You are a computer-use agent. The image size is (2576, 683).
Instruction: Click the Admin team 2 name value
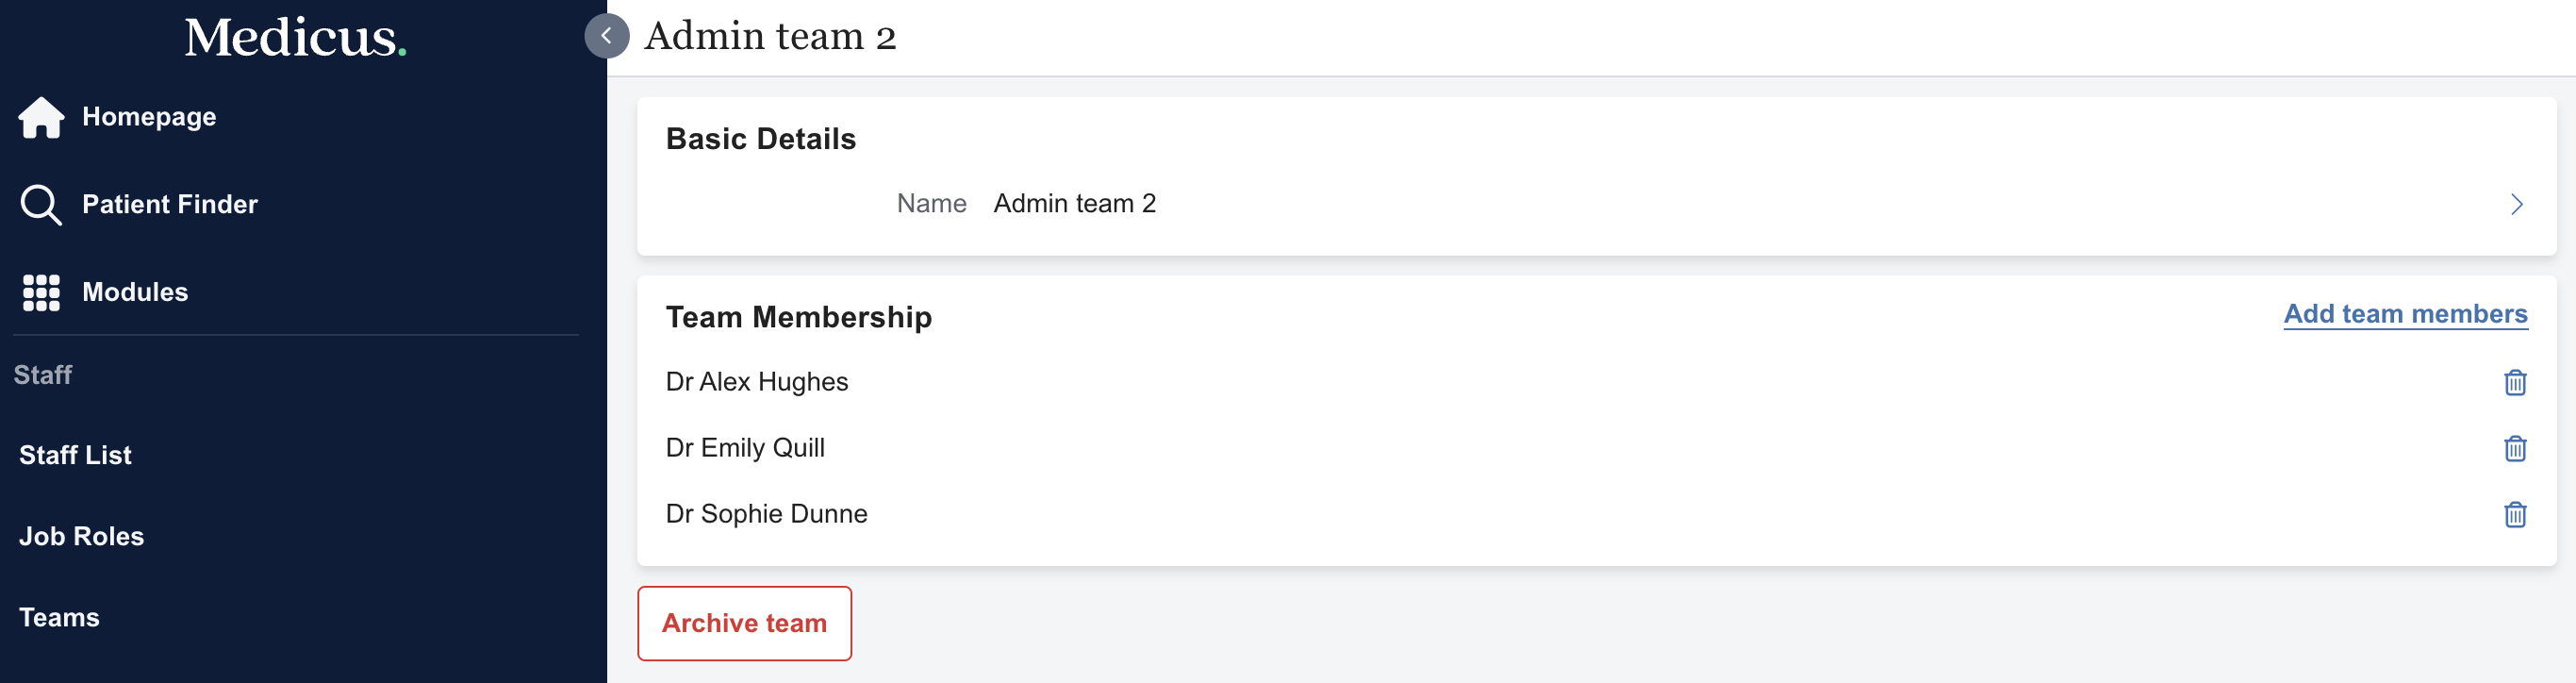(x=1074, y=204)
